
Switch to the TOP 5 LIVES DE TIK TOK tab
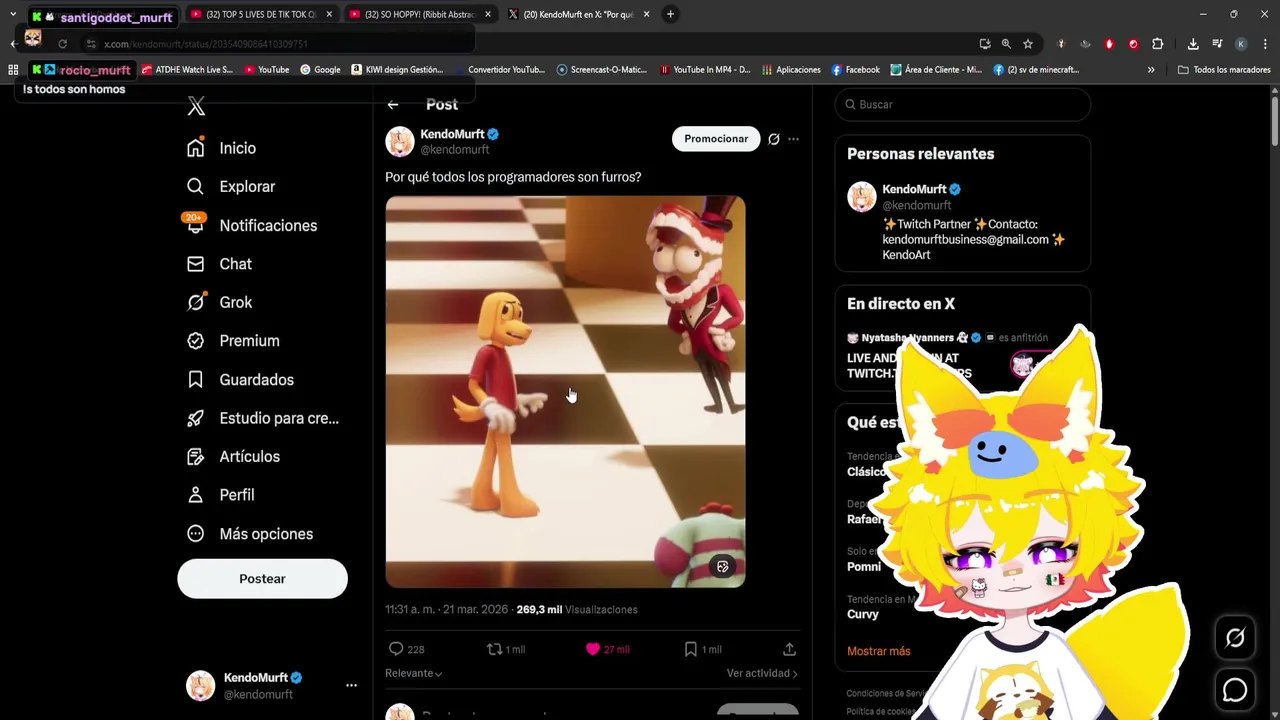[x=262, y=15]
